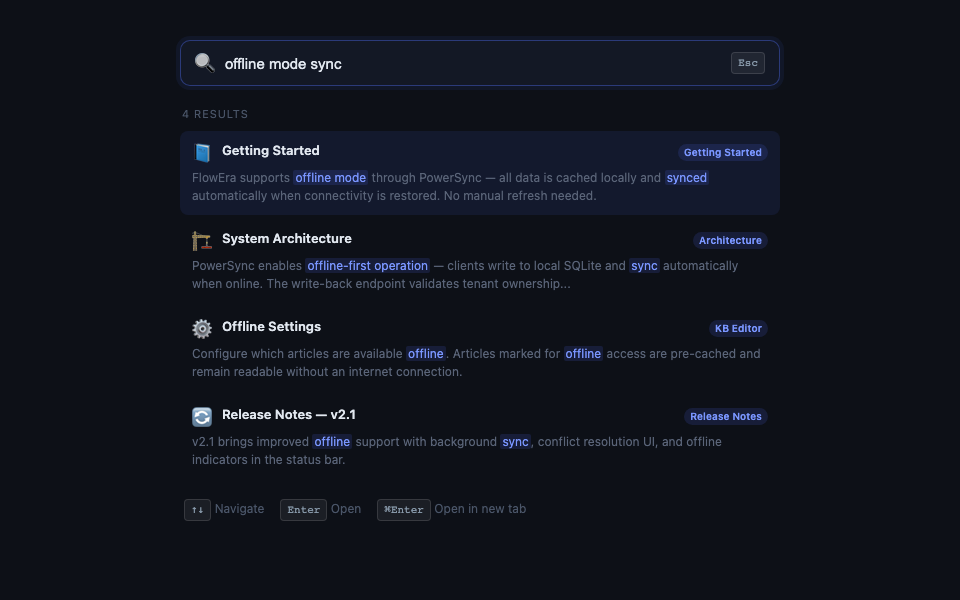Screen dimensions: 960x600
Task: Click the highlighted "synced" keyword
Action: (x=686, y=178)
